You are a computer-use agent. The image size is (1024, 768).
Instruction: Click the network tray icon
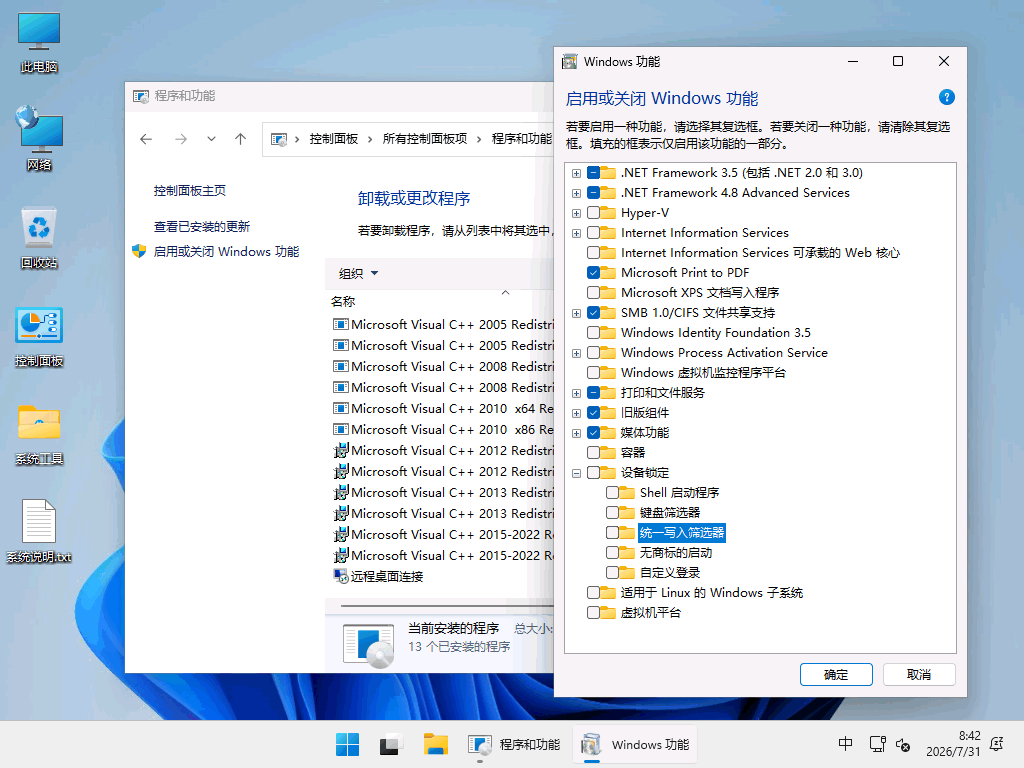[x=877, y=744]
